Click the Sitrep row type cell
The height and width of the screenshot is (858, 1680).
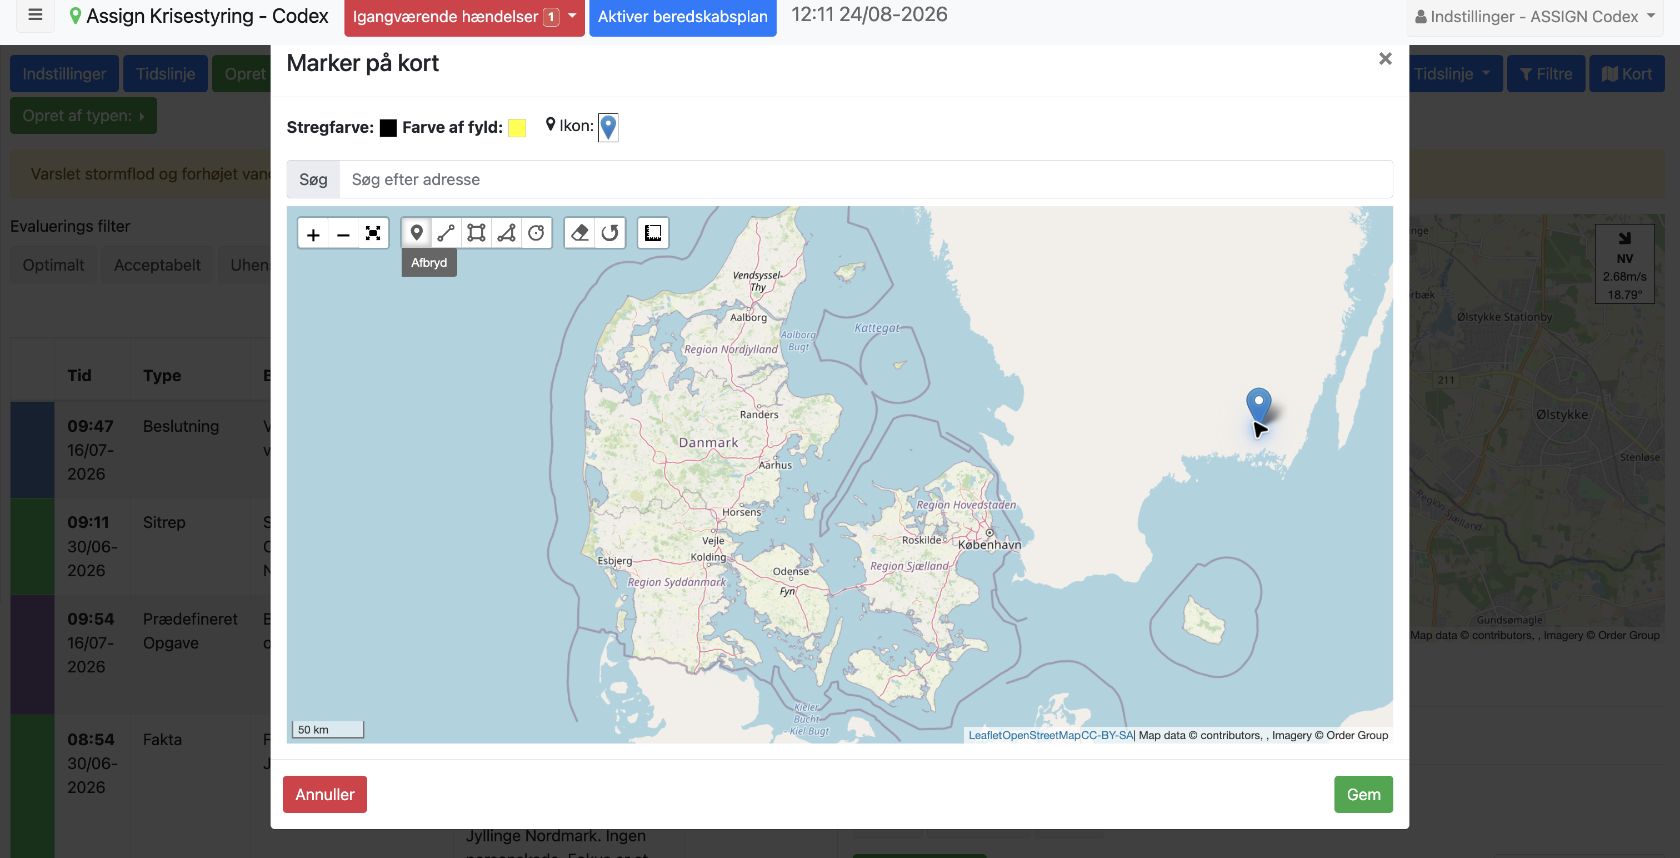164,522
